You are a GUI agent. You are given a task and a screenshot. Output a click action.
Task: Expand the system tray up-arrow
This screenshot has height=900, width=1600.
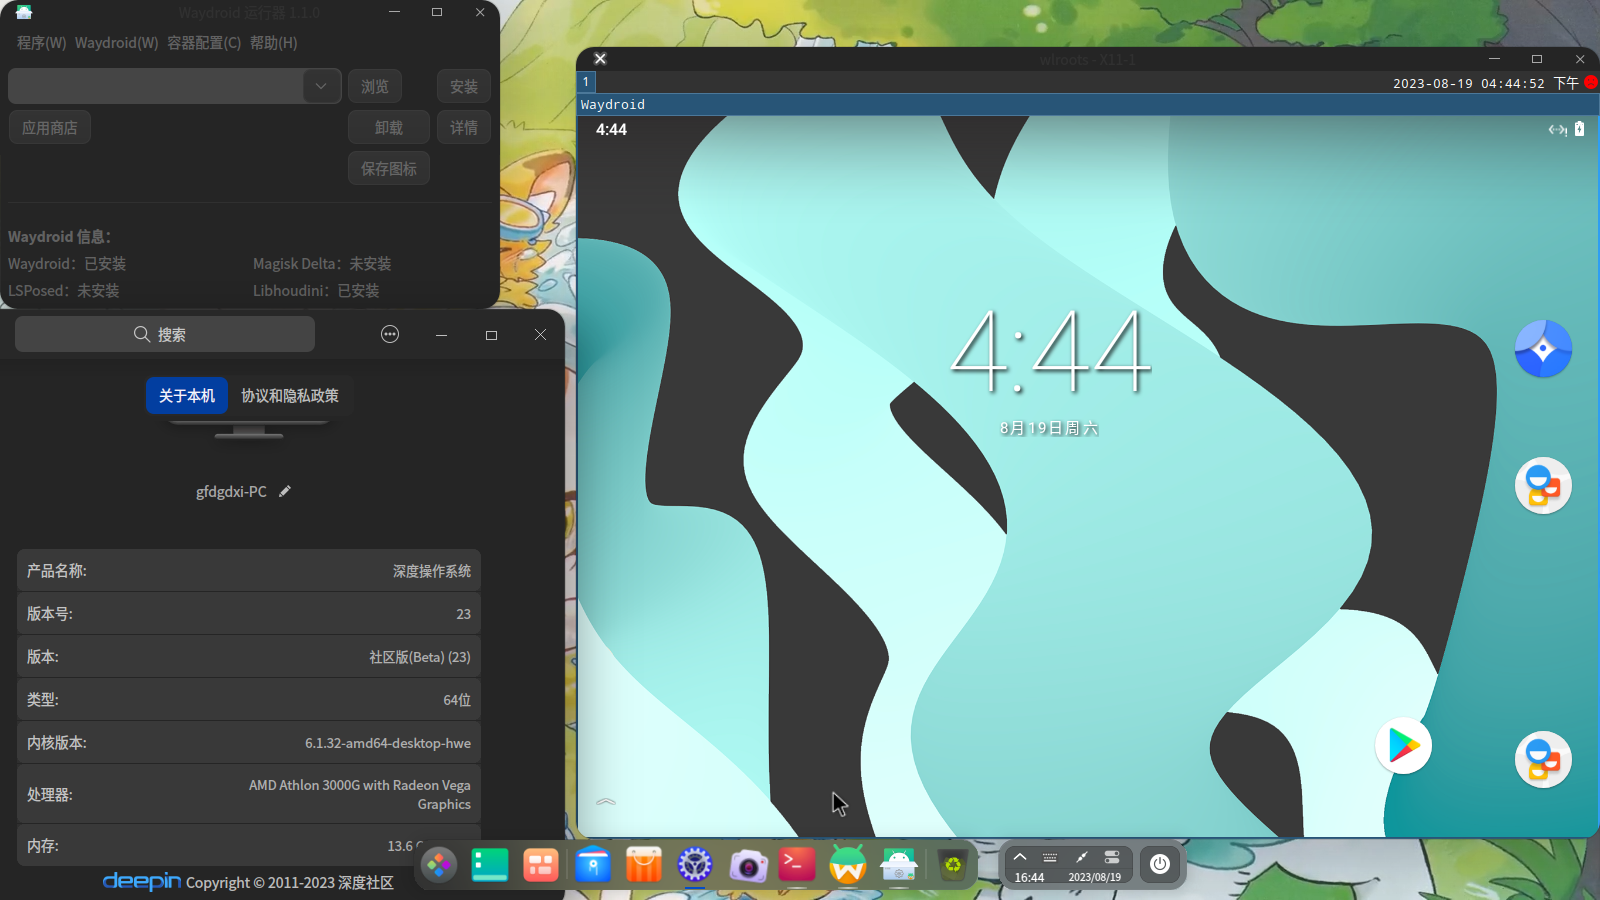click(1020, 857)
